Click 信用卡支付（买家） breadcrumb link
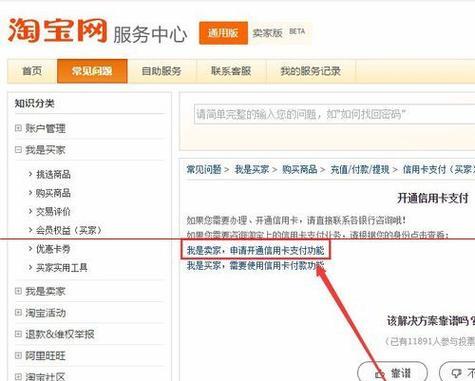475x381 pixels. click(439, 169)
